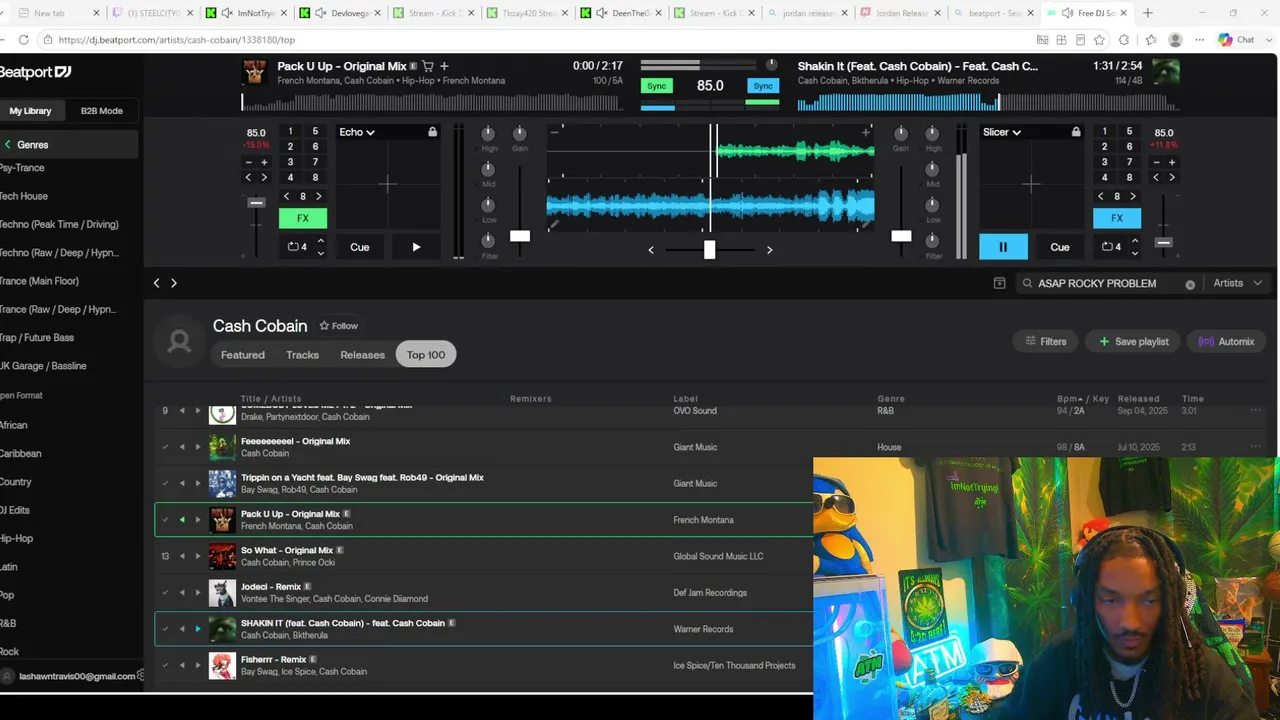The height and width of the screenshot is (720, 1280).
Task: Click right deck Cue button
Action: pos(1060,247)
